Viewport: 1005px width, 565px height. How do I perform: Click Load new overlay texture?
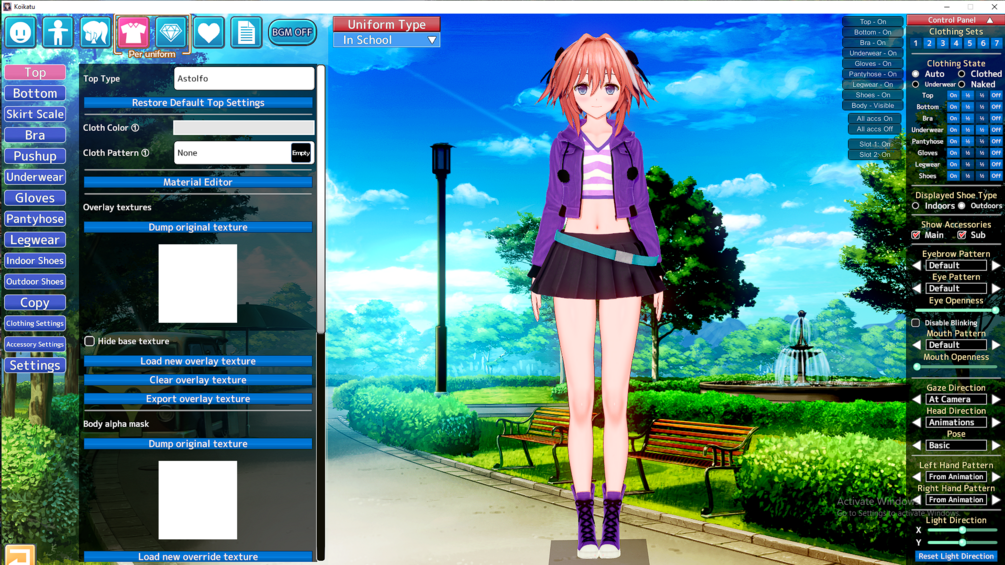[198, 361]
